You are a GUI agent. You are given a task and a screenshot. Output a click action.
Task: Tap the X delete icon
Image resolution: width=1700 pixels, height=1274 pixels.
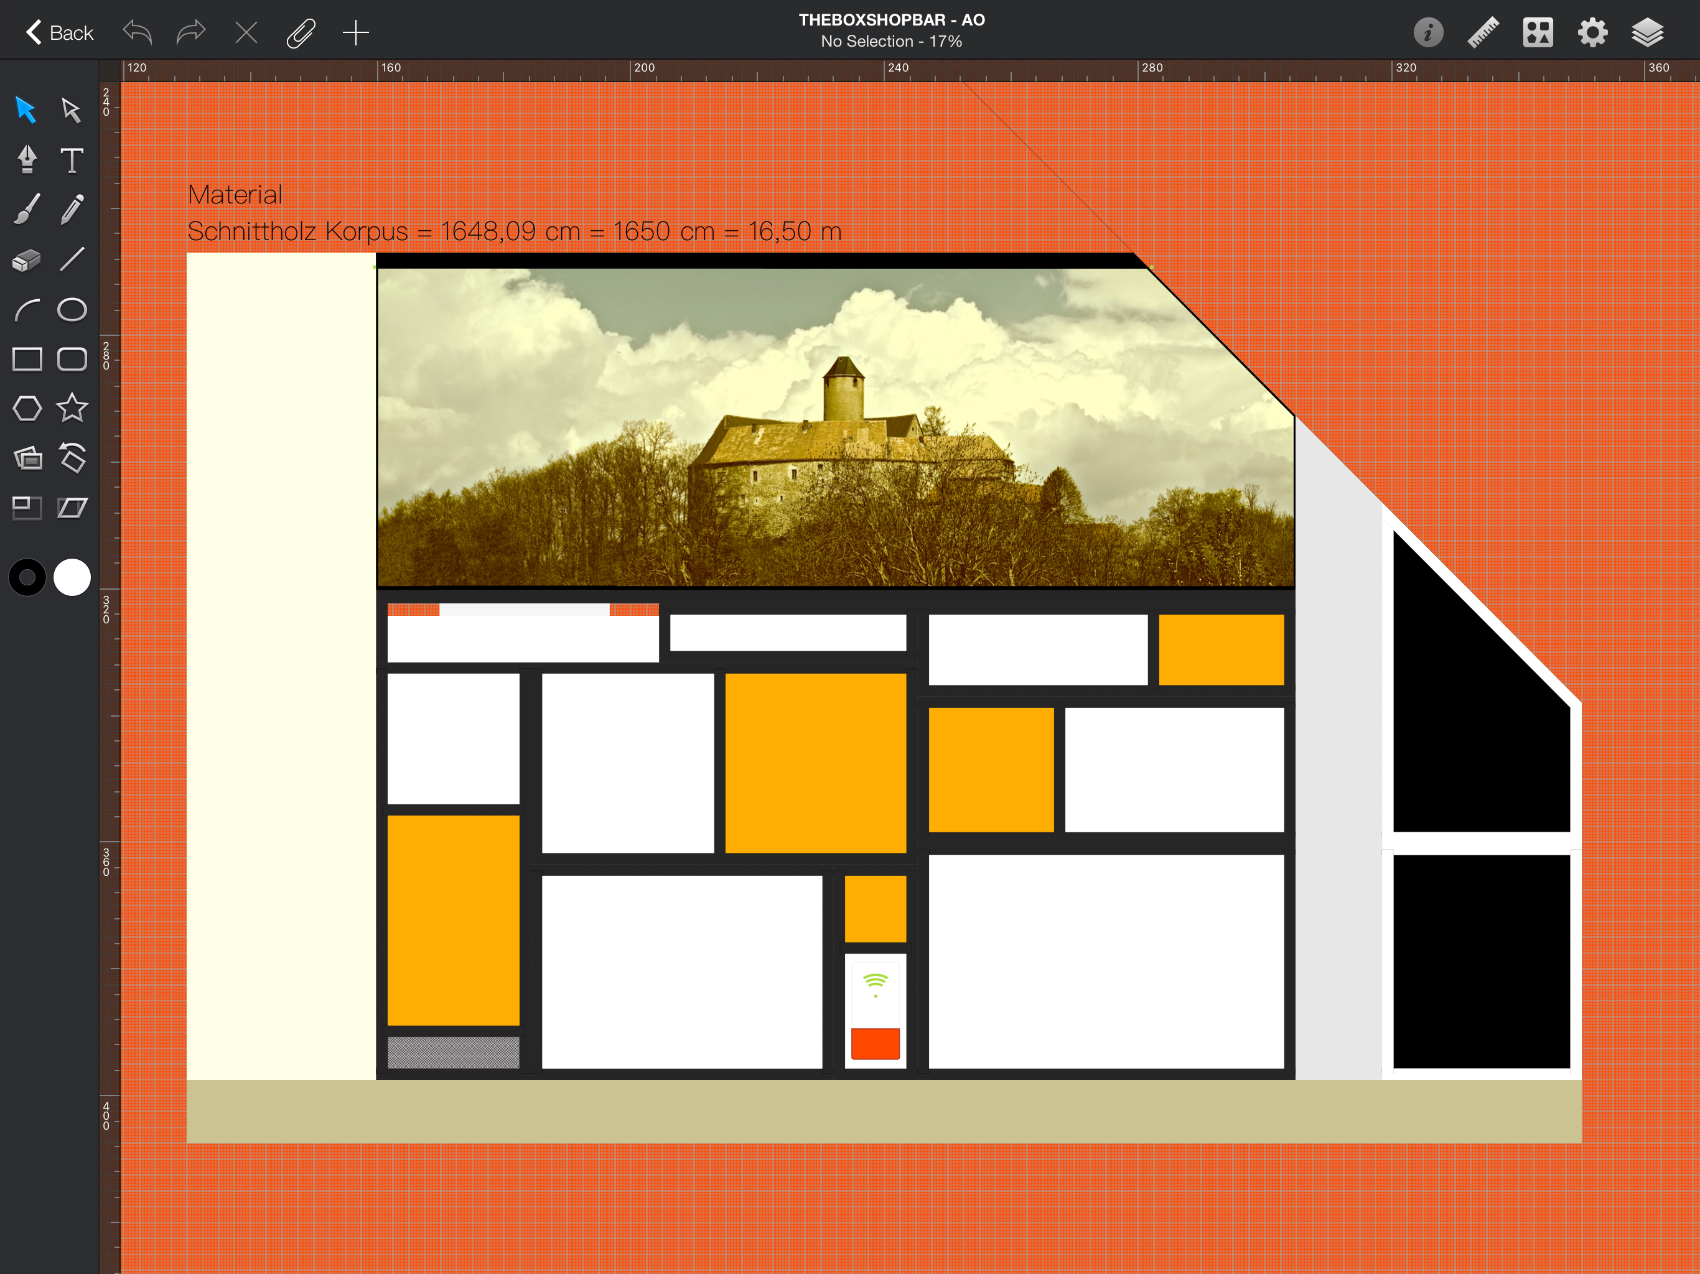[x=246, y=33]
